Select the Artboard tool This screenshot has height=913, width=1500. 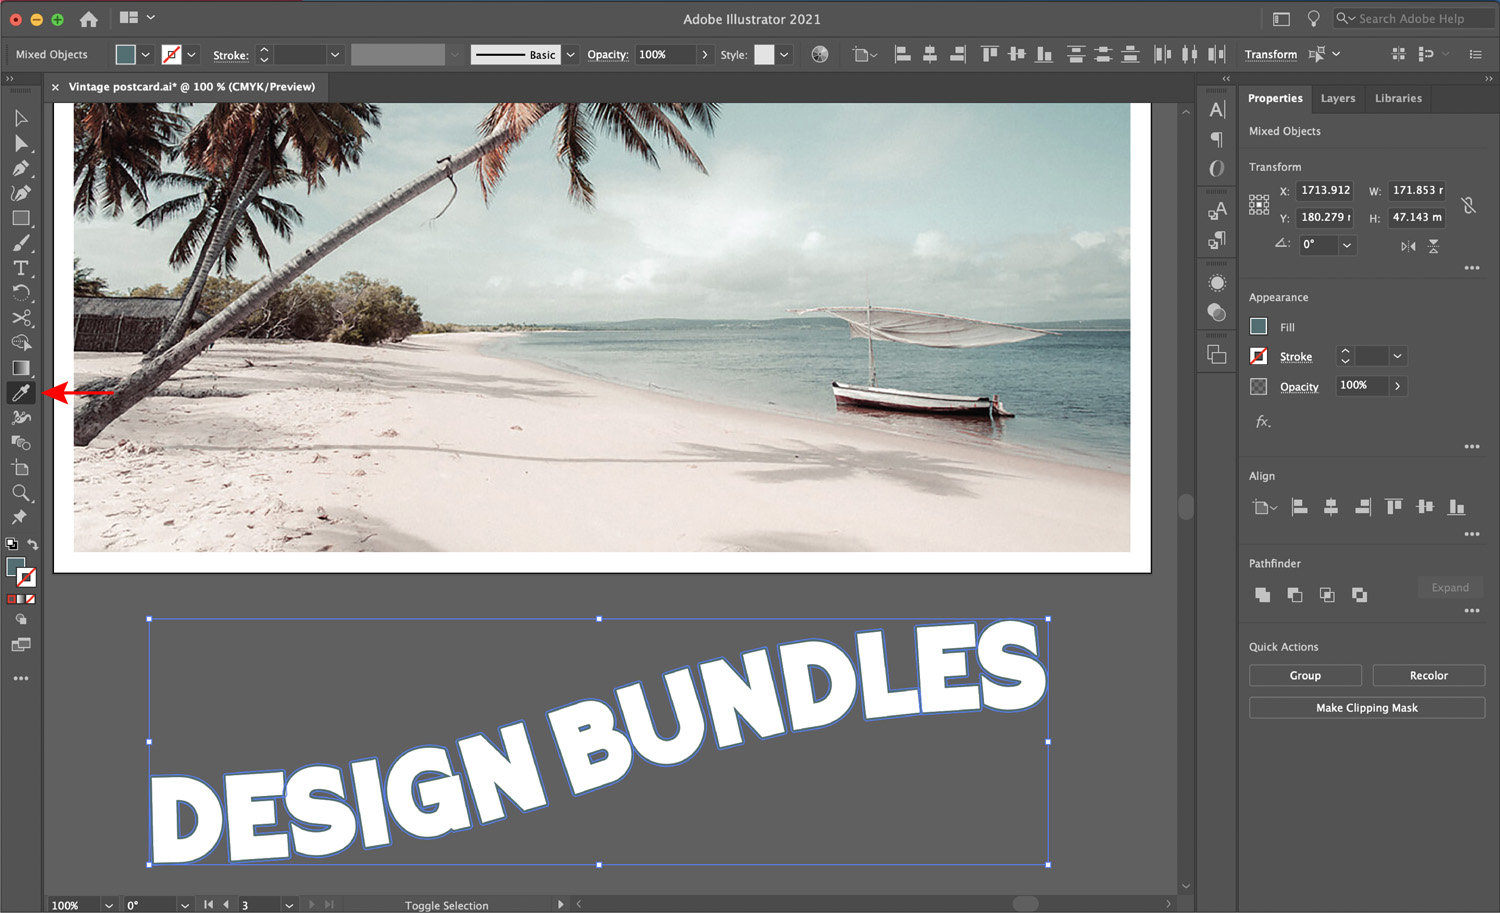(20, 468)
